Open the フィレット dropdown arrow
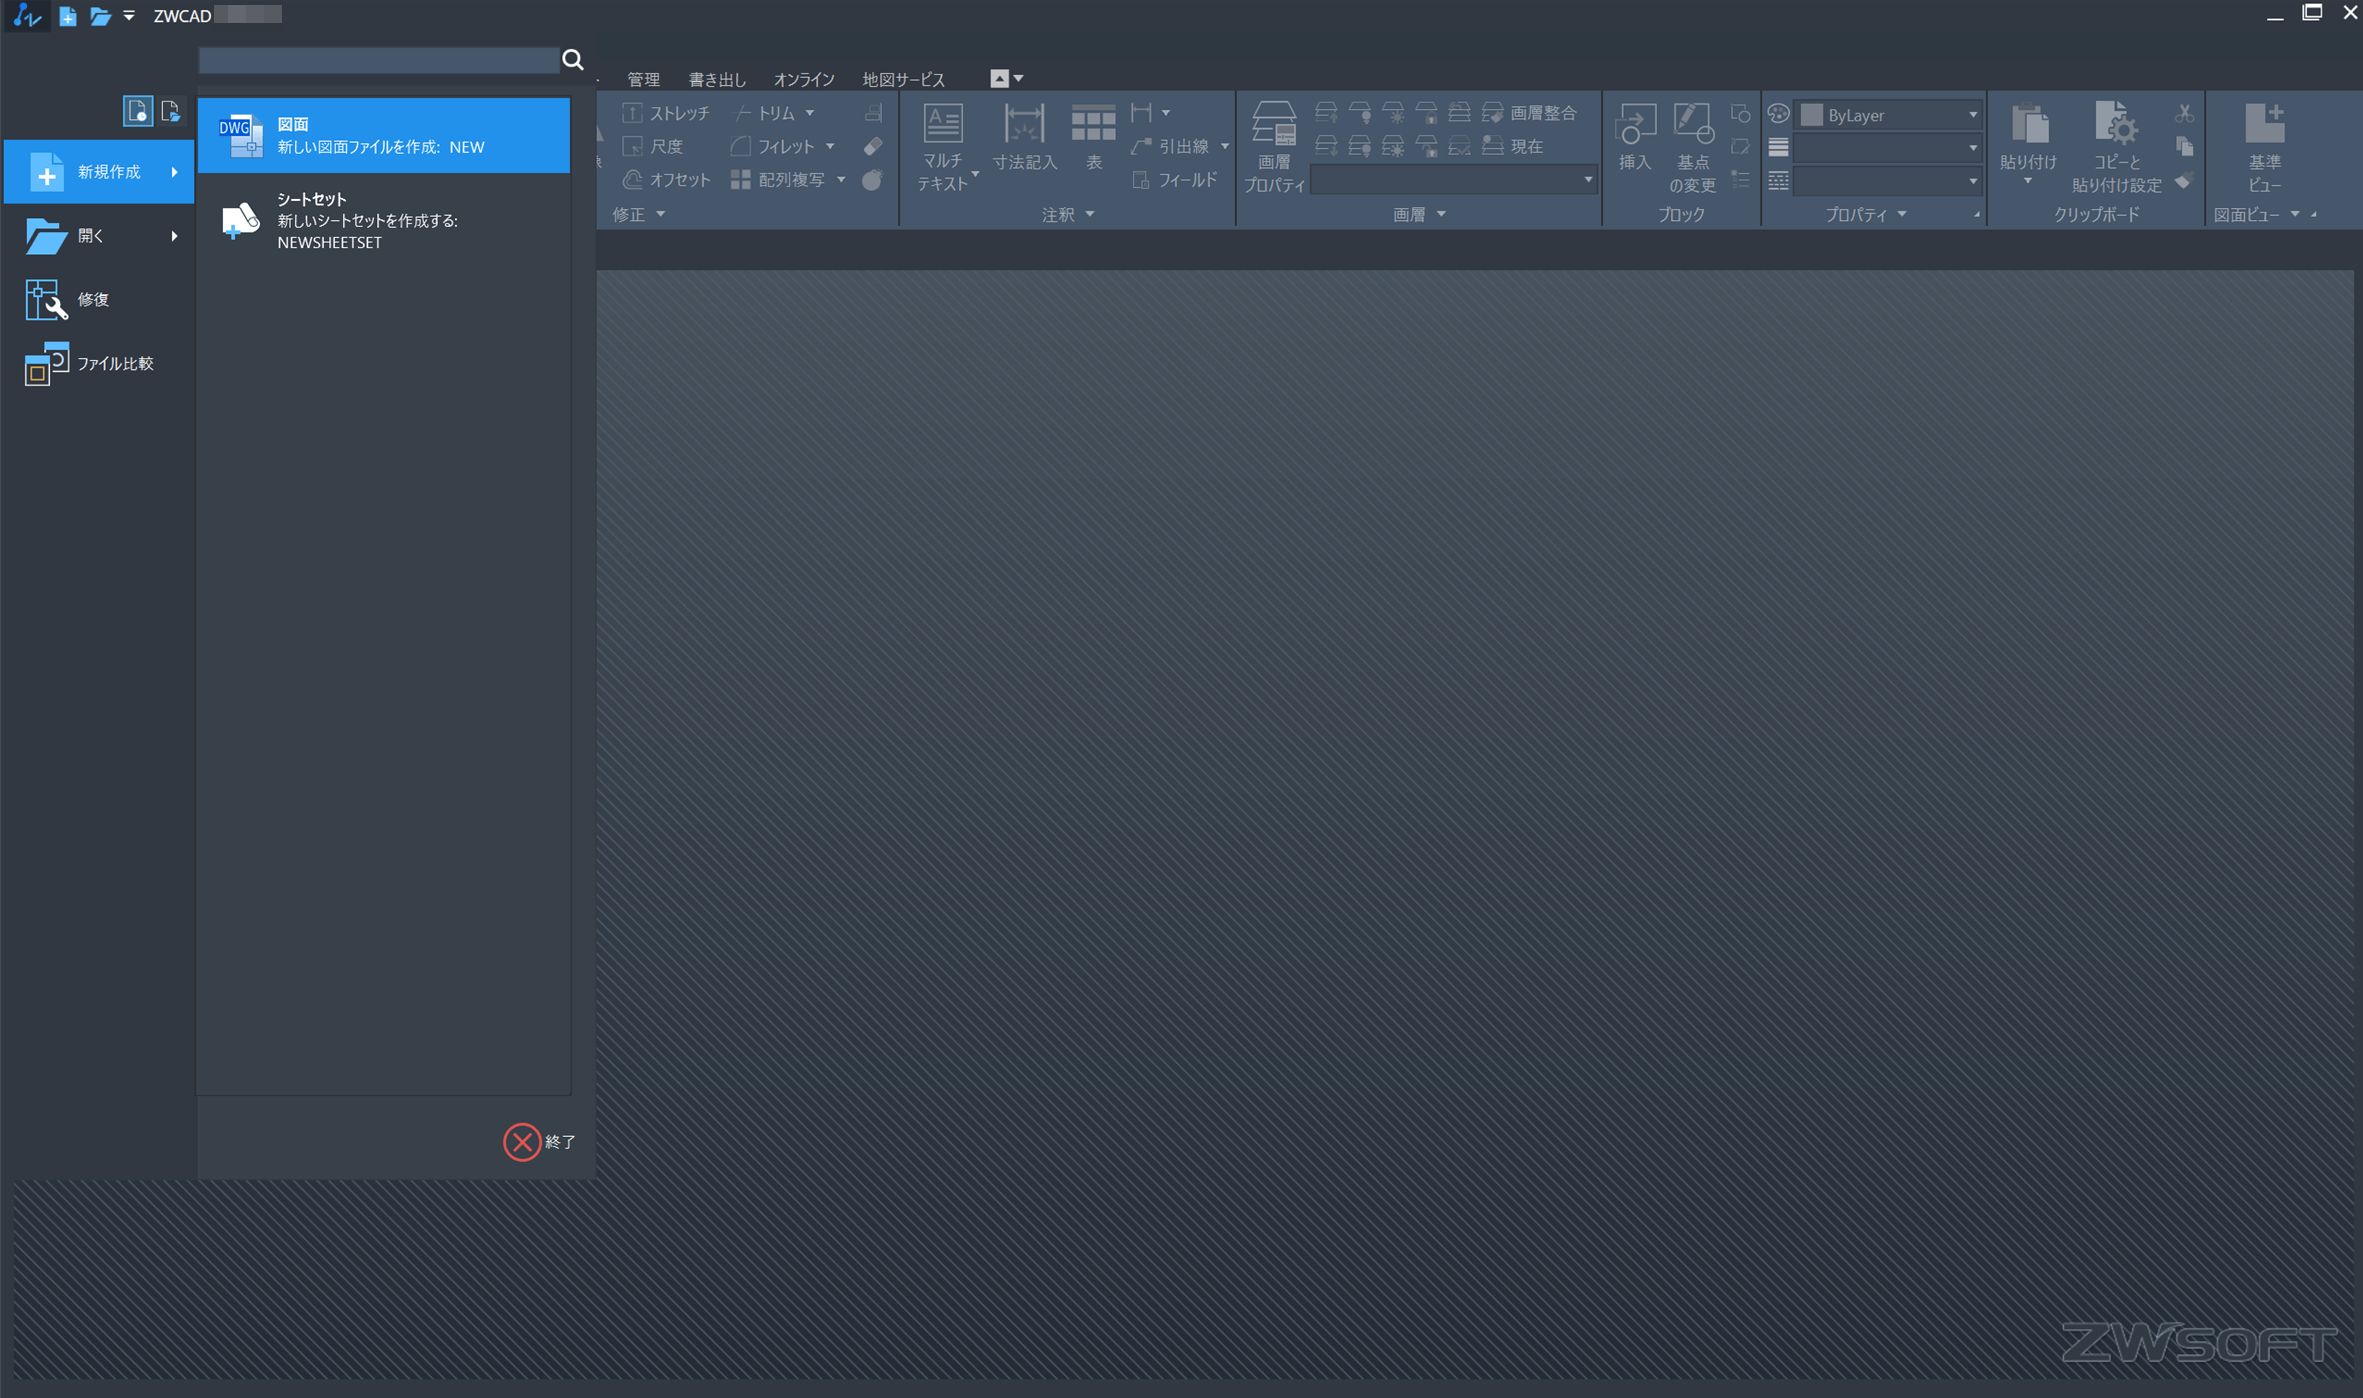Screen dimensions: 2363x1398 click(830, 146)
